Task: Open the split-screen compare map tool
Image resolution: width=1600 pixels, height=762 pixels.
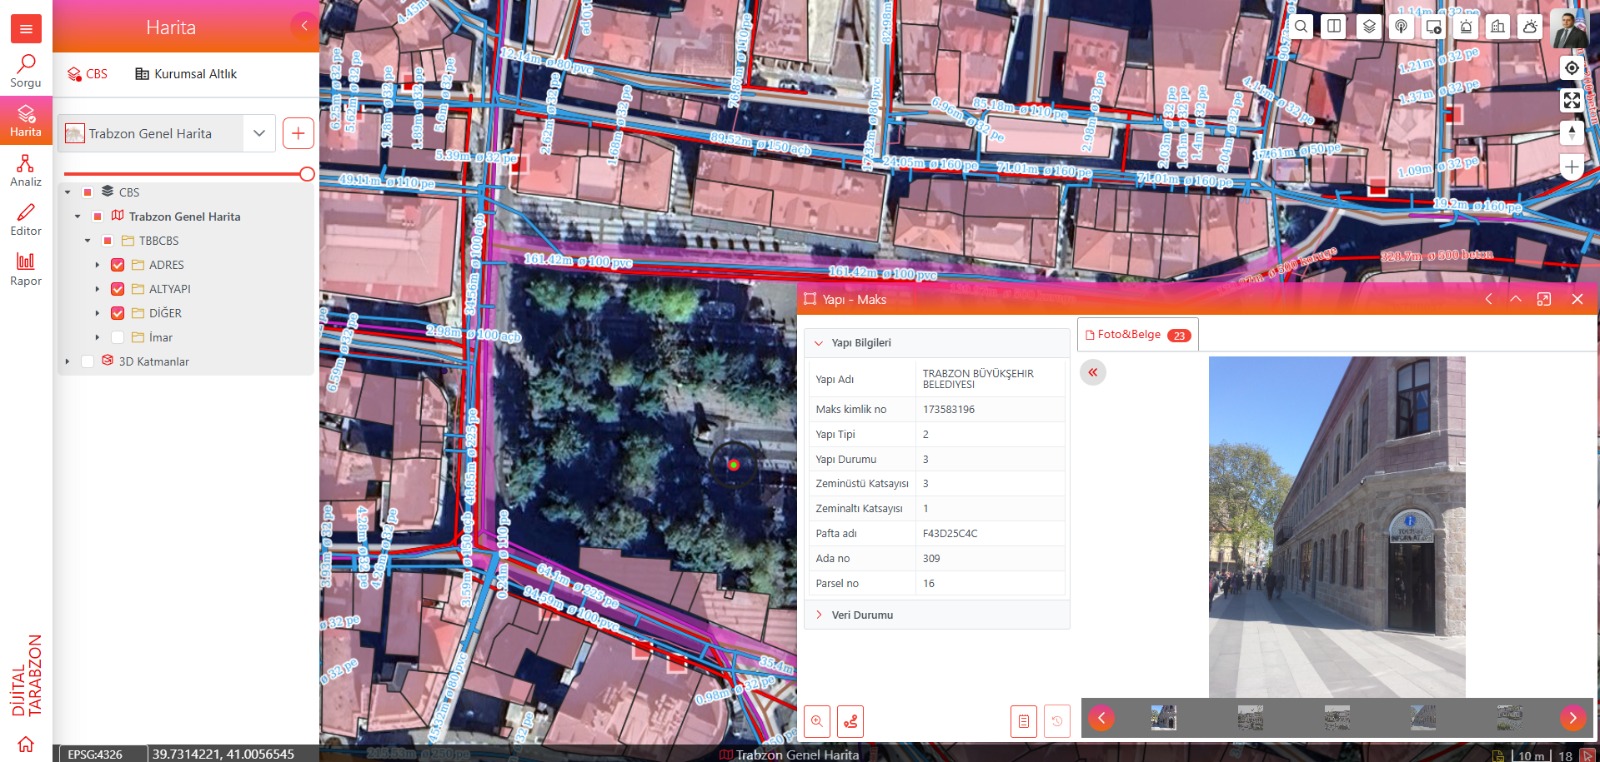Action: (x=1334, y=27)
